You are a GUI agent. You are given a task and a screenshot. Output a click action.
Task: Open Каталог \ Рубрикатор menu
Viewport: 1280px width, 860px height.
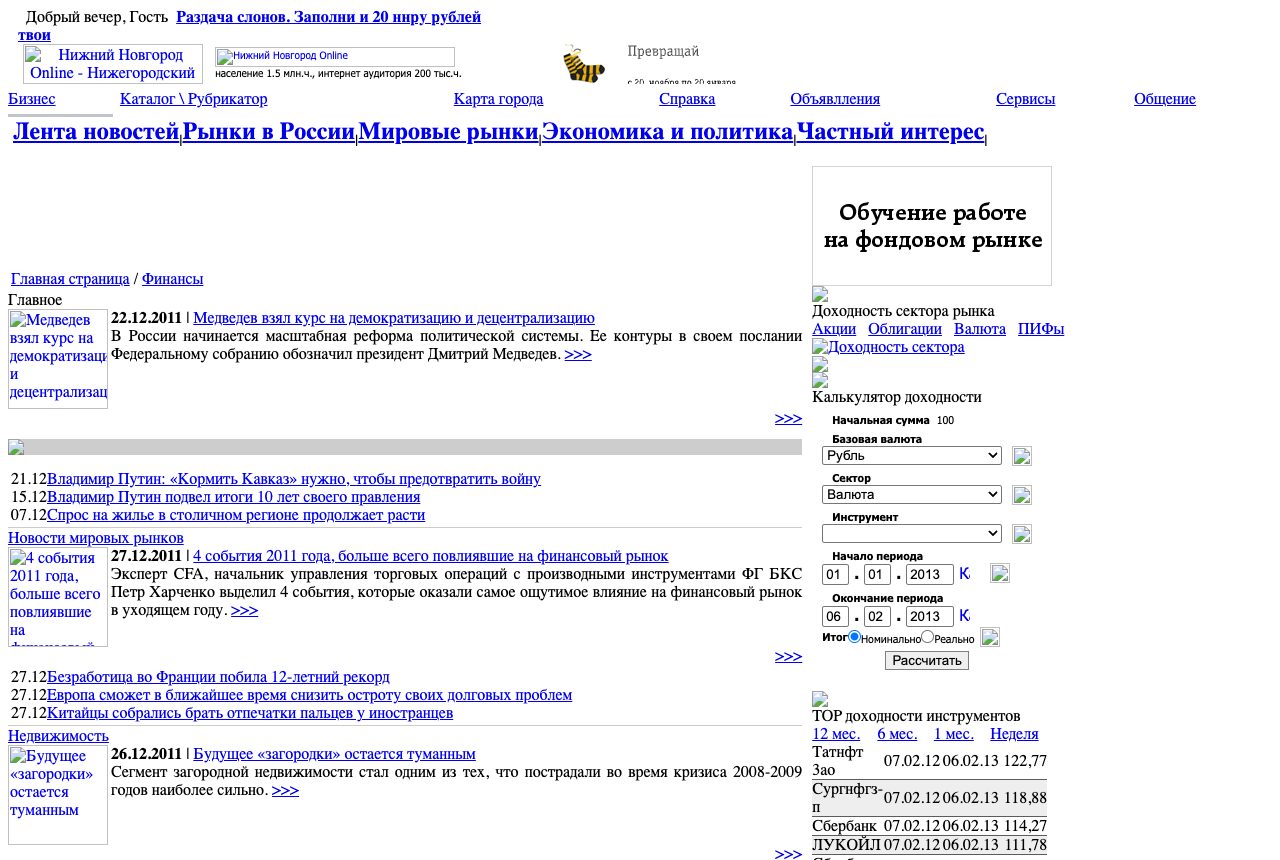click(194, 99)
